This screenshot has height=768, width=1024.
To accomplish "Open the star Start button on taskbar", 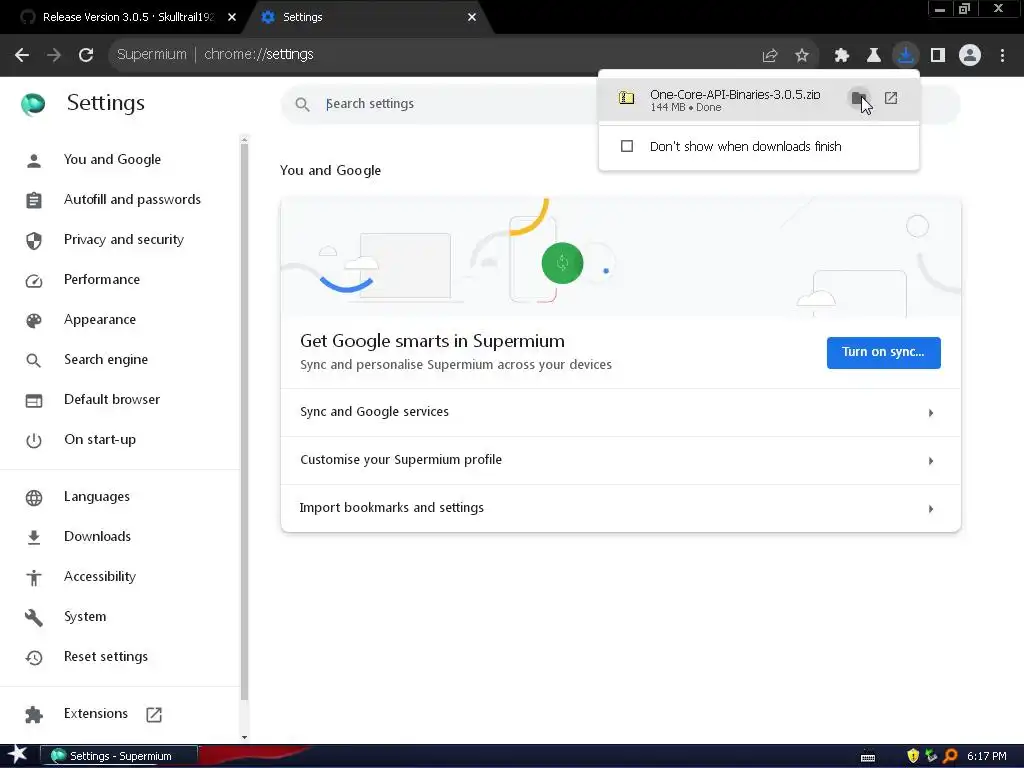I will coord(16,755).
